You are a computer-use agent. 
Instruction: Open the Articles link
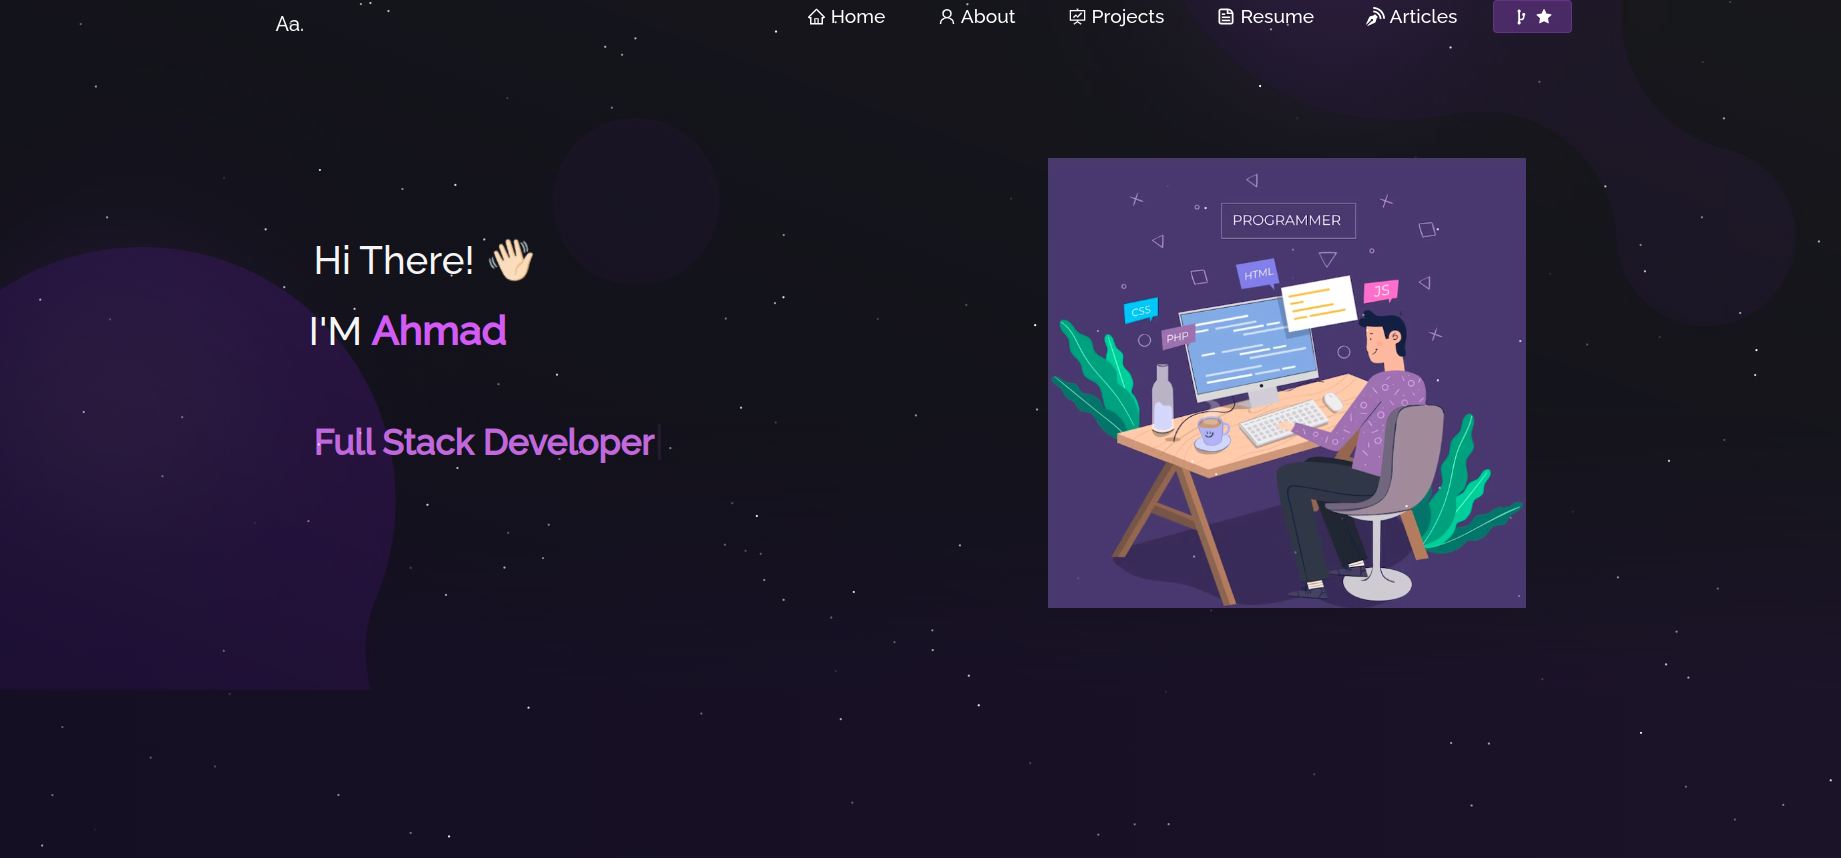click(1411, 17)
